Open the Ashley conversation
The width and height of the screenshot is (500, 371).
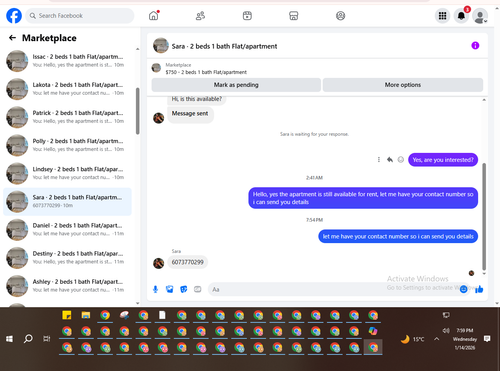click(x=67, y=286)
